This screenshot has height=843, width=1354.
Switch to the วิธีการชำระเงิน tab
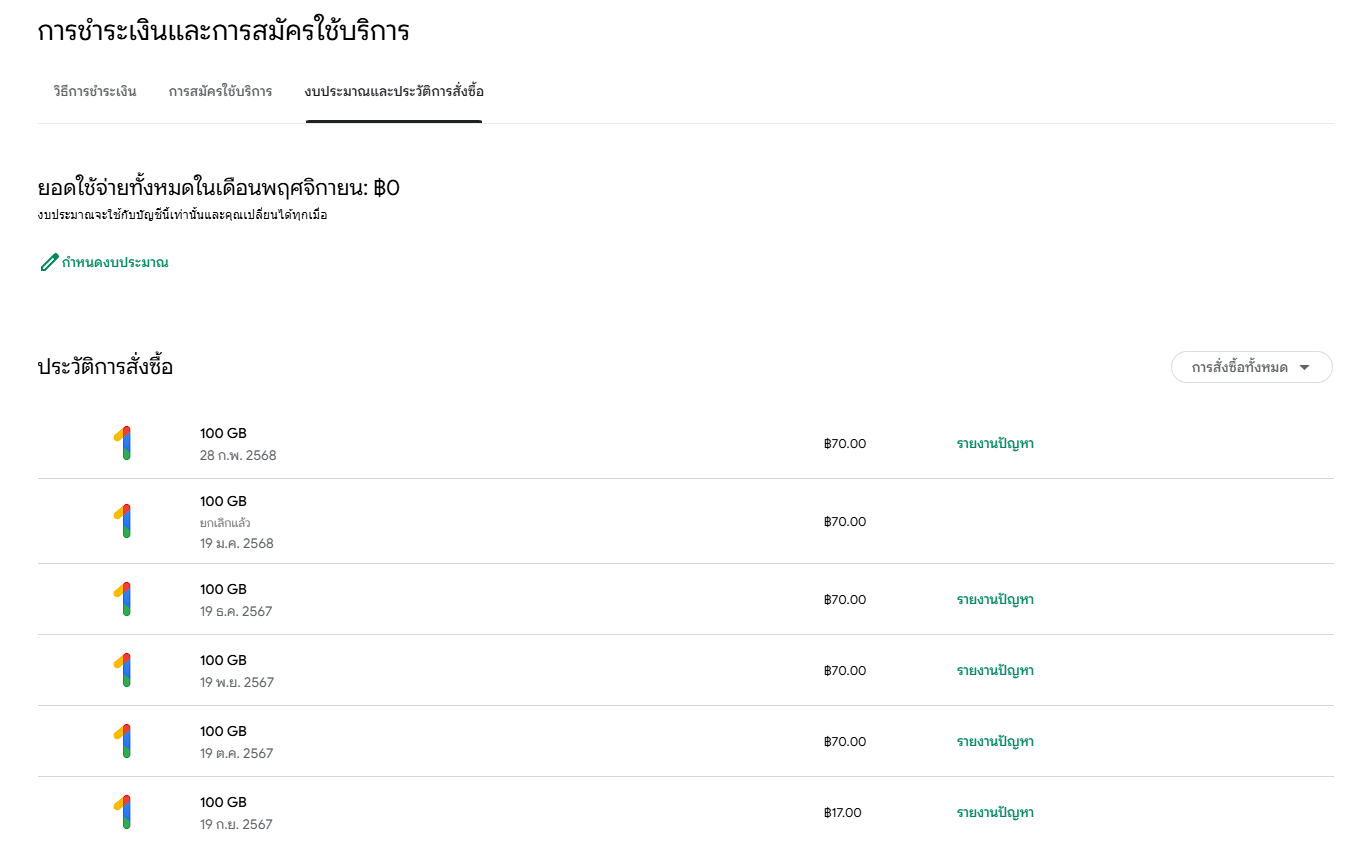(95, 92)
